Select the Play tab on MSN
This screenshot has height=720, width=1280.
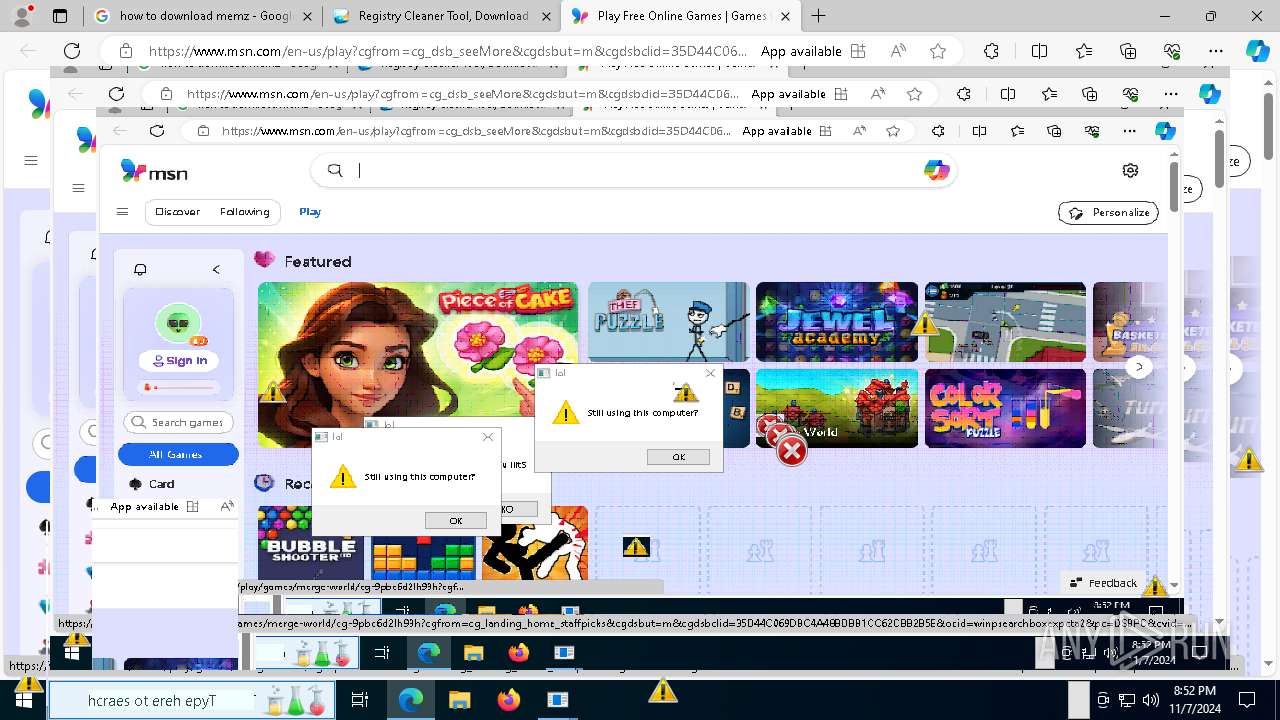click(x=310, y=212)
